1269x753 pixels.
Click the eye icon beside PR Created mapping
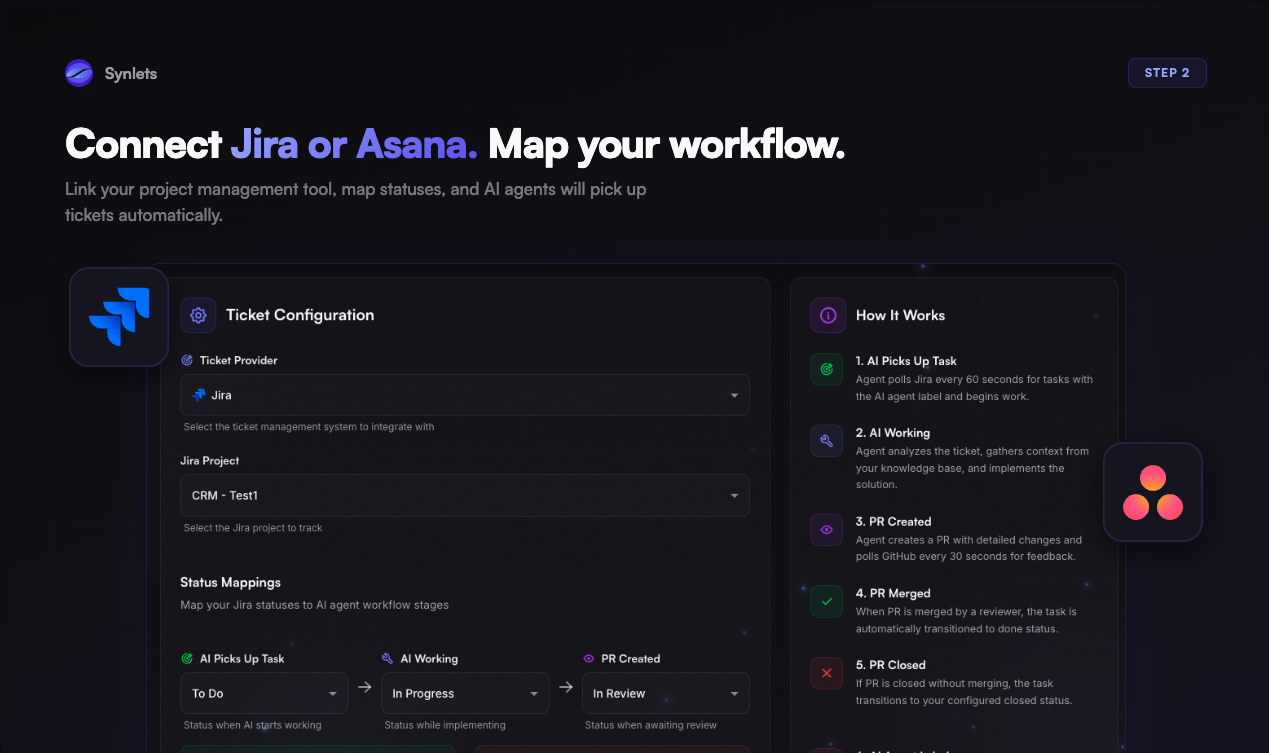point(589,659)
